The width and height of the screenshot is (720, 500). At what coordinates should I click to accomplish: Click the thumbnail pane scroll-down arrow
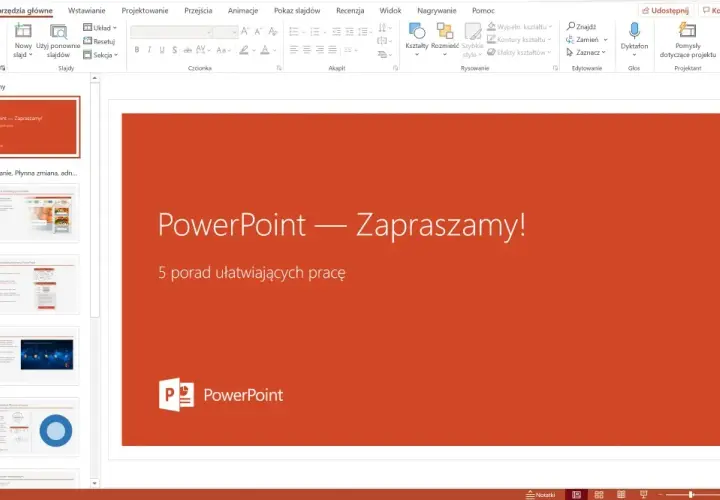[95, 483]
